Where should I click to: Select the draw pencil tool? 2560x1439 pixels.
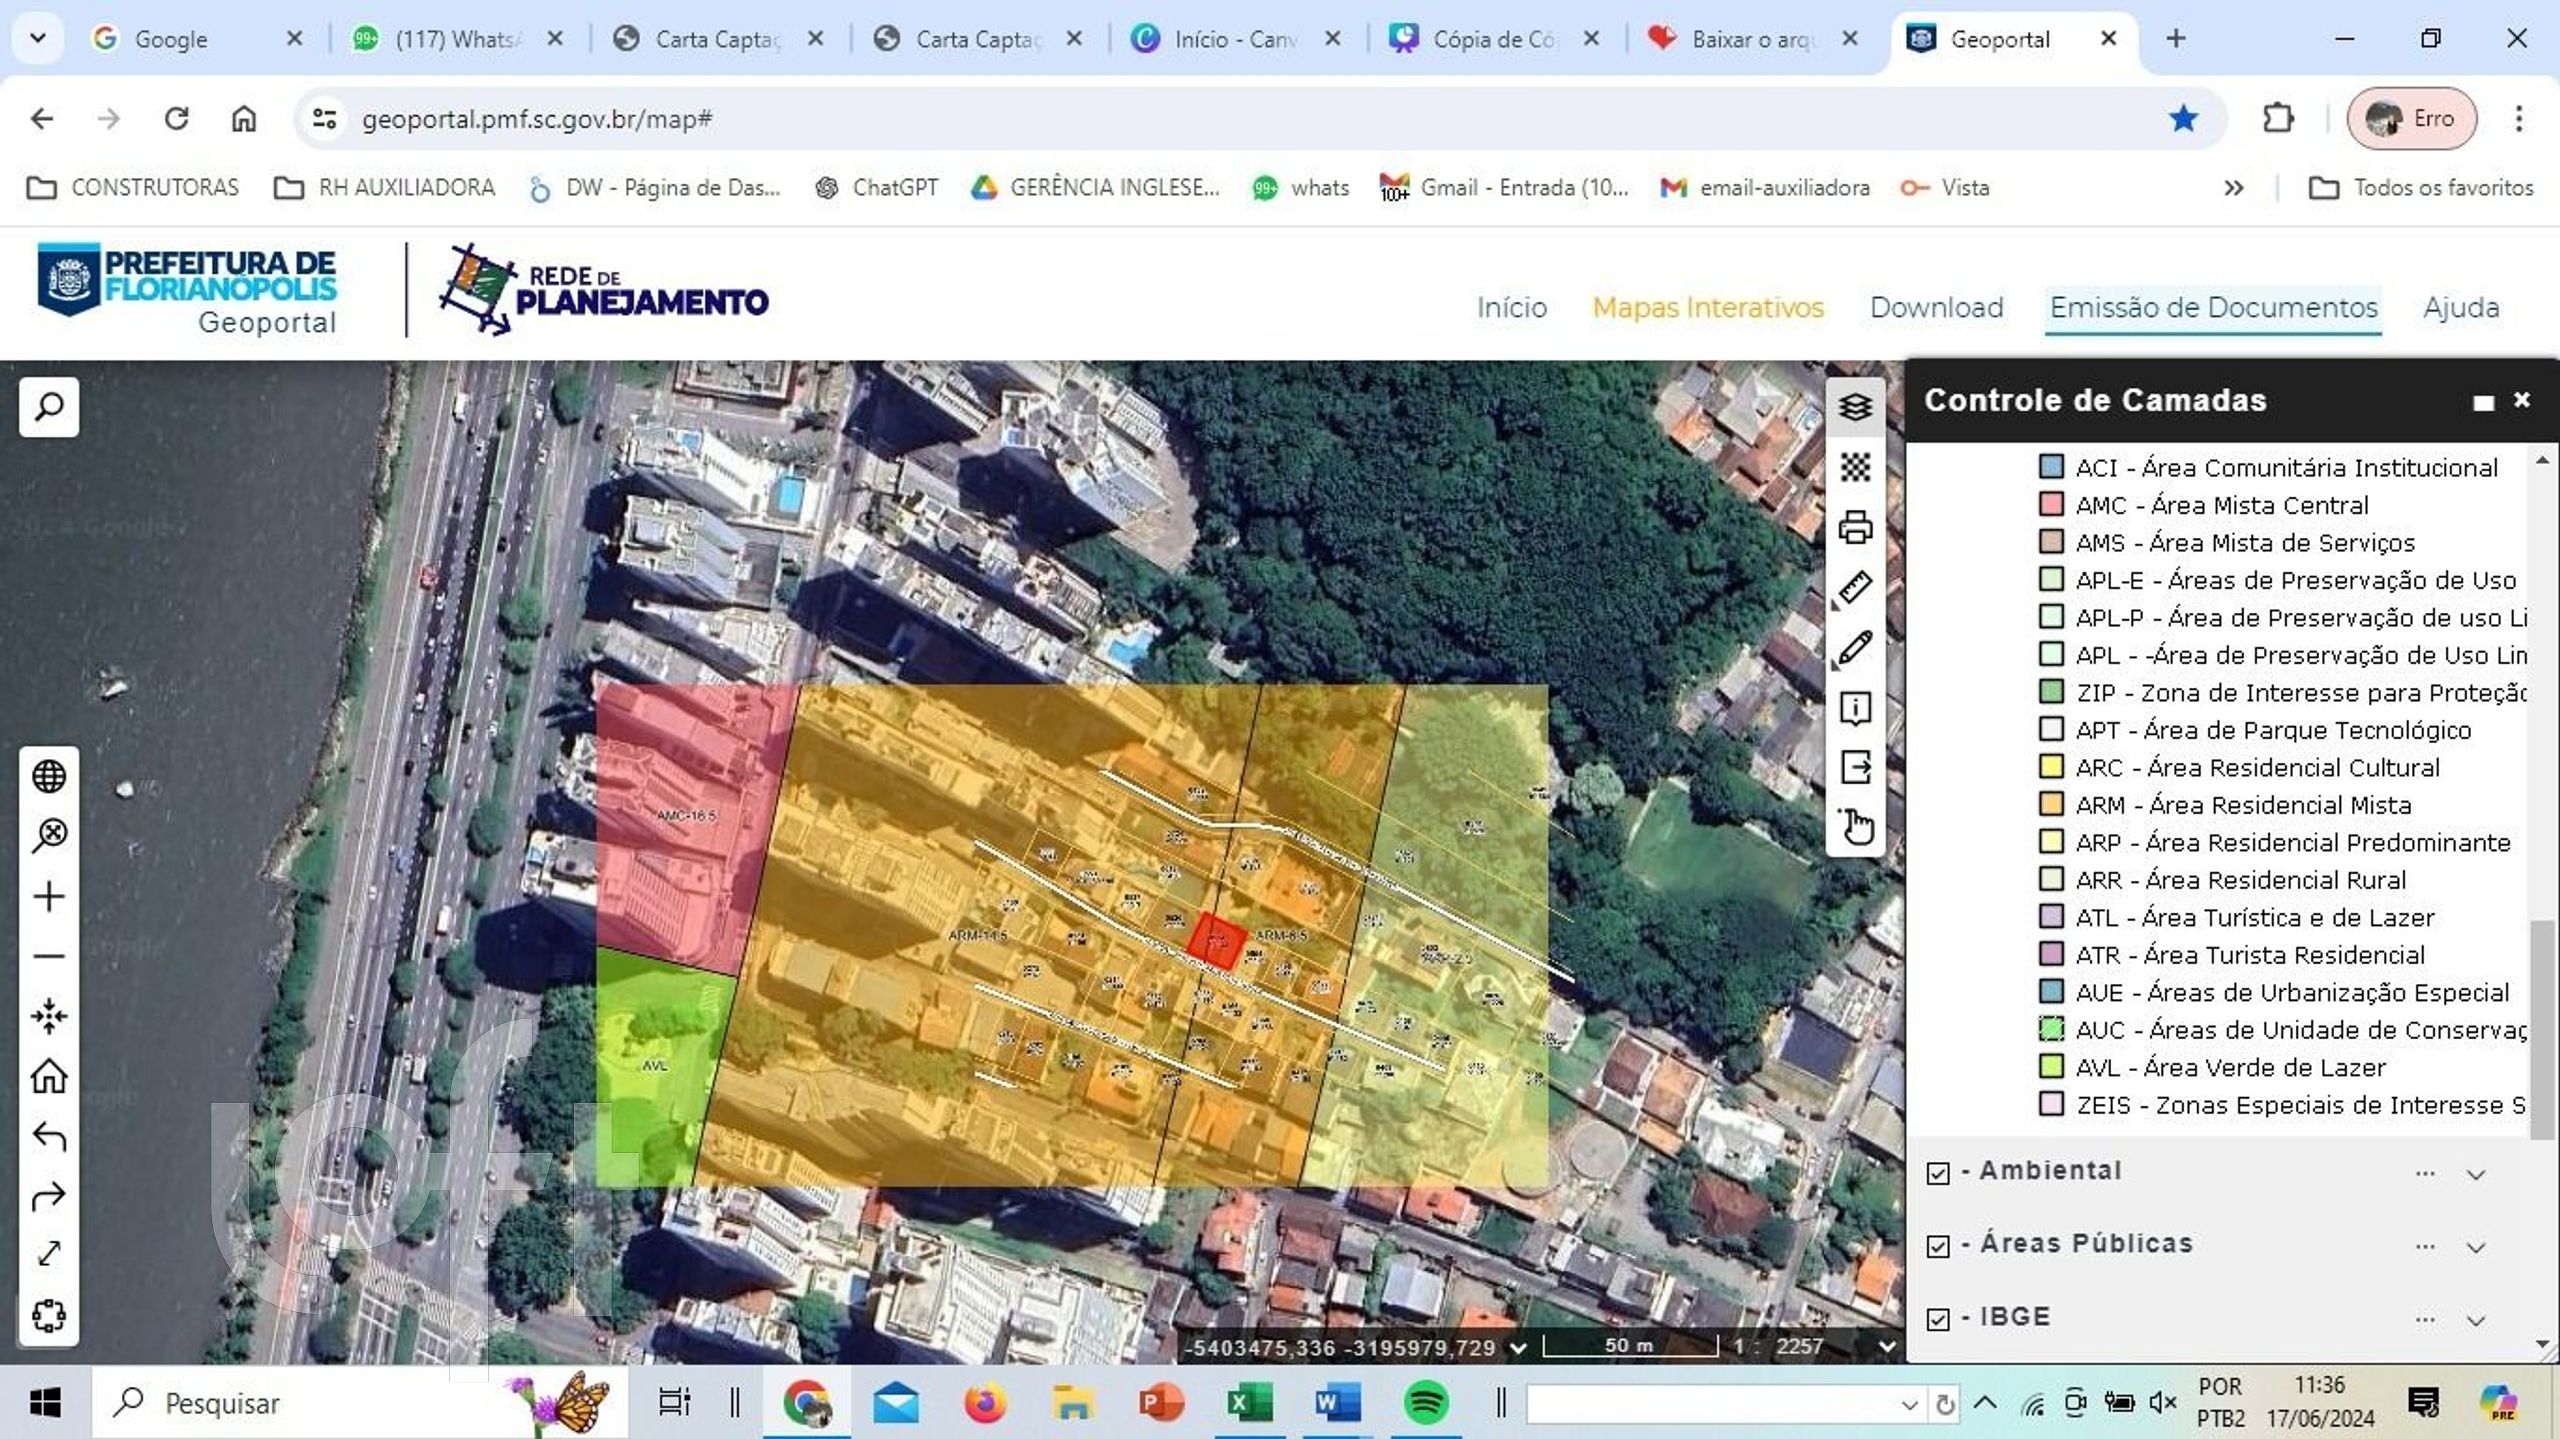[1855, 648]
